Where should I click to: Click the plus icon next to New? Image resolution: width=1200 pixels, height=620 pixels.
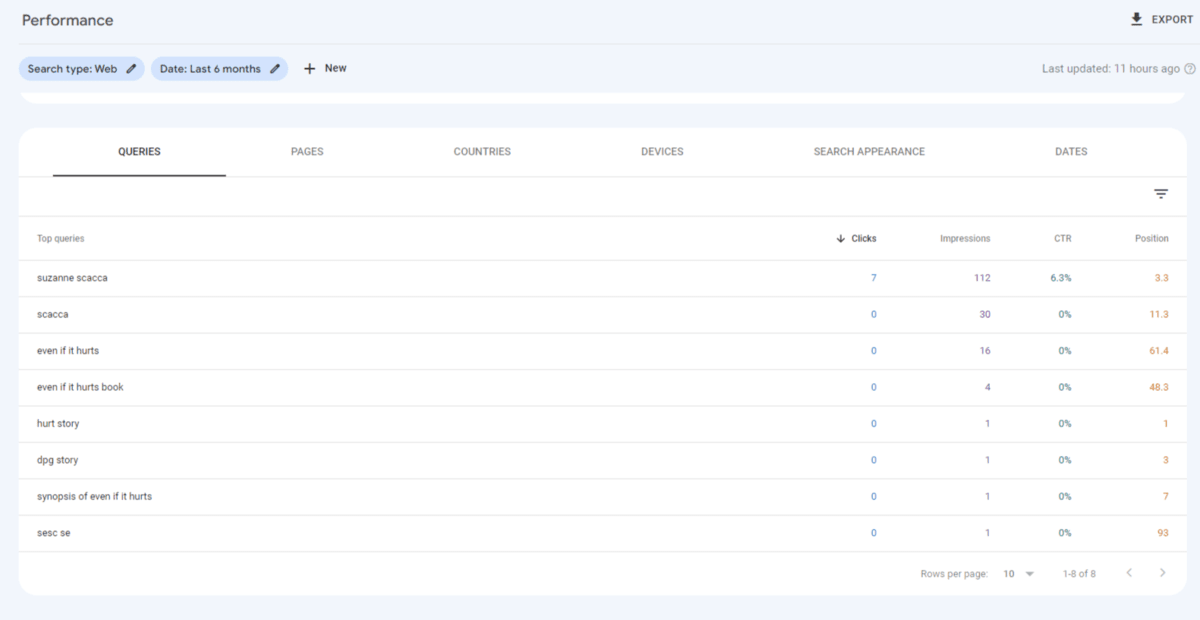coord(310,68)
